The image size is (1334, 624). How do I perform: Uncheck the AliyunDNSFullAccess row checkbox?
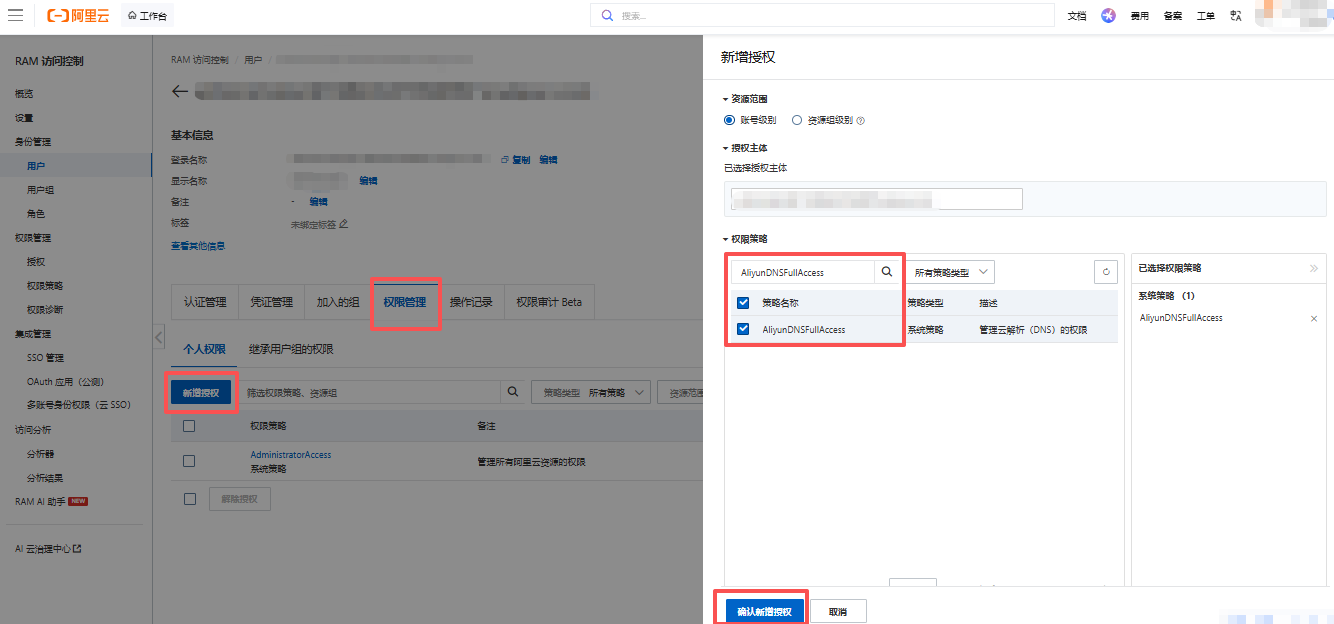click(743, 329)
